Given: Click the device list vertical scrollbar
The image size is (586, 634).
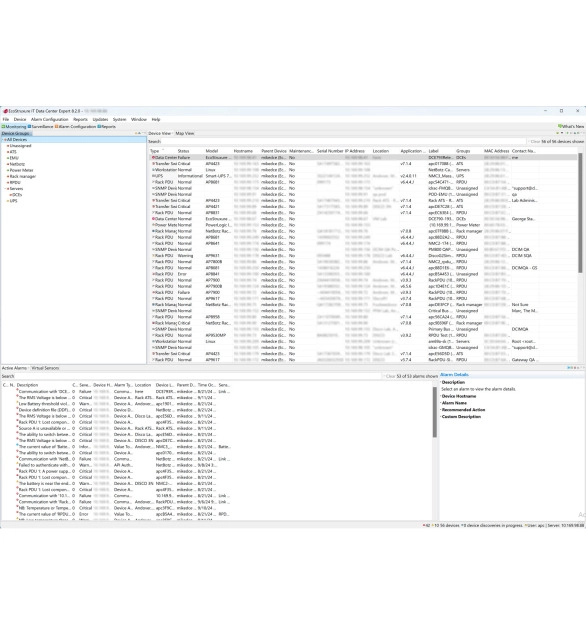Looking at the screenshot, I should (x=580, y=212).
